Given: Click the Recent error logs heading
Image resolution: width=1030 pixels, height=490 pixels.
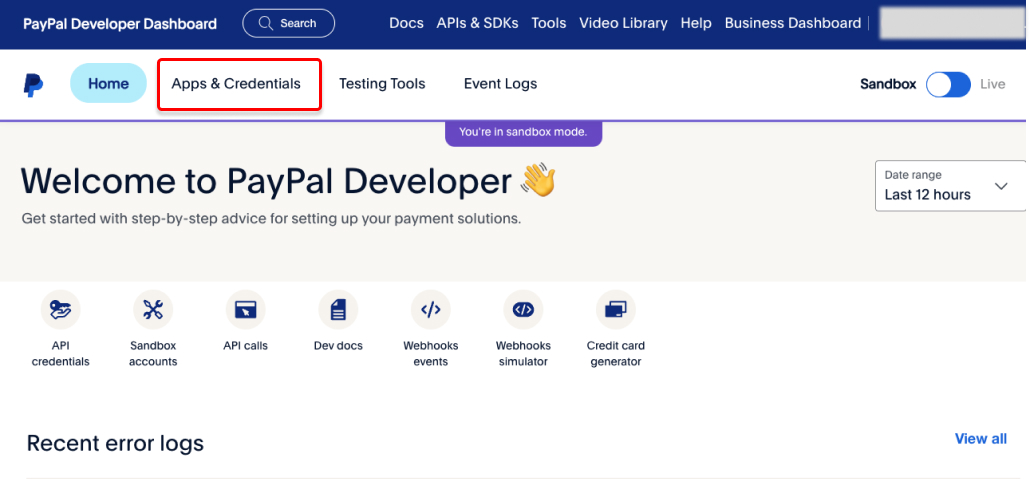Looking at the screenshot, I should [115, 443].
